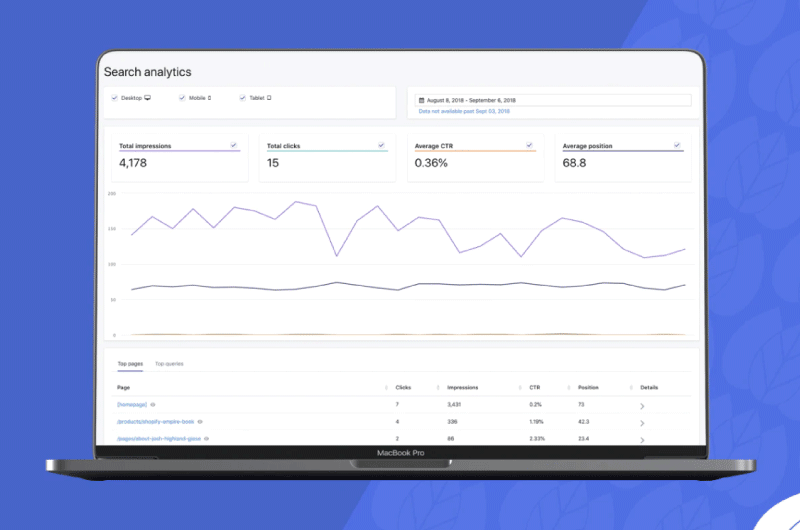This screenshot has height=530, width=800.
Task: Click the desktop monitor icon beside Desktop
Action: (147, 97)
